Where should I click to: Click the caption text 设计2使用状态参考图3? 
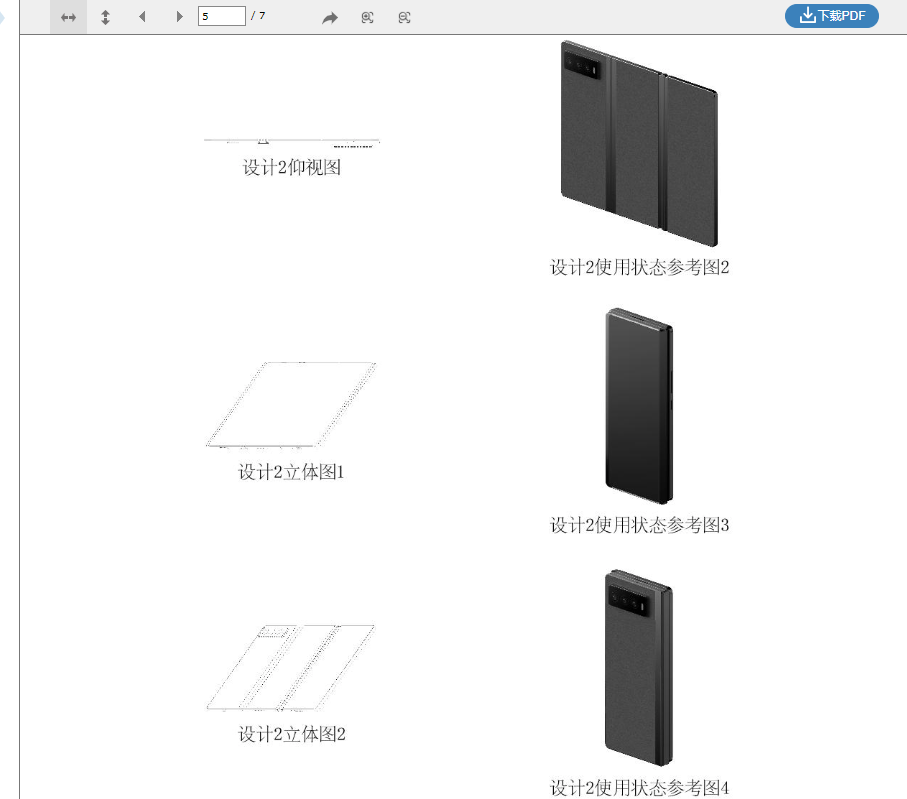(x=639, y=525)
